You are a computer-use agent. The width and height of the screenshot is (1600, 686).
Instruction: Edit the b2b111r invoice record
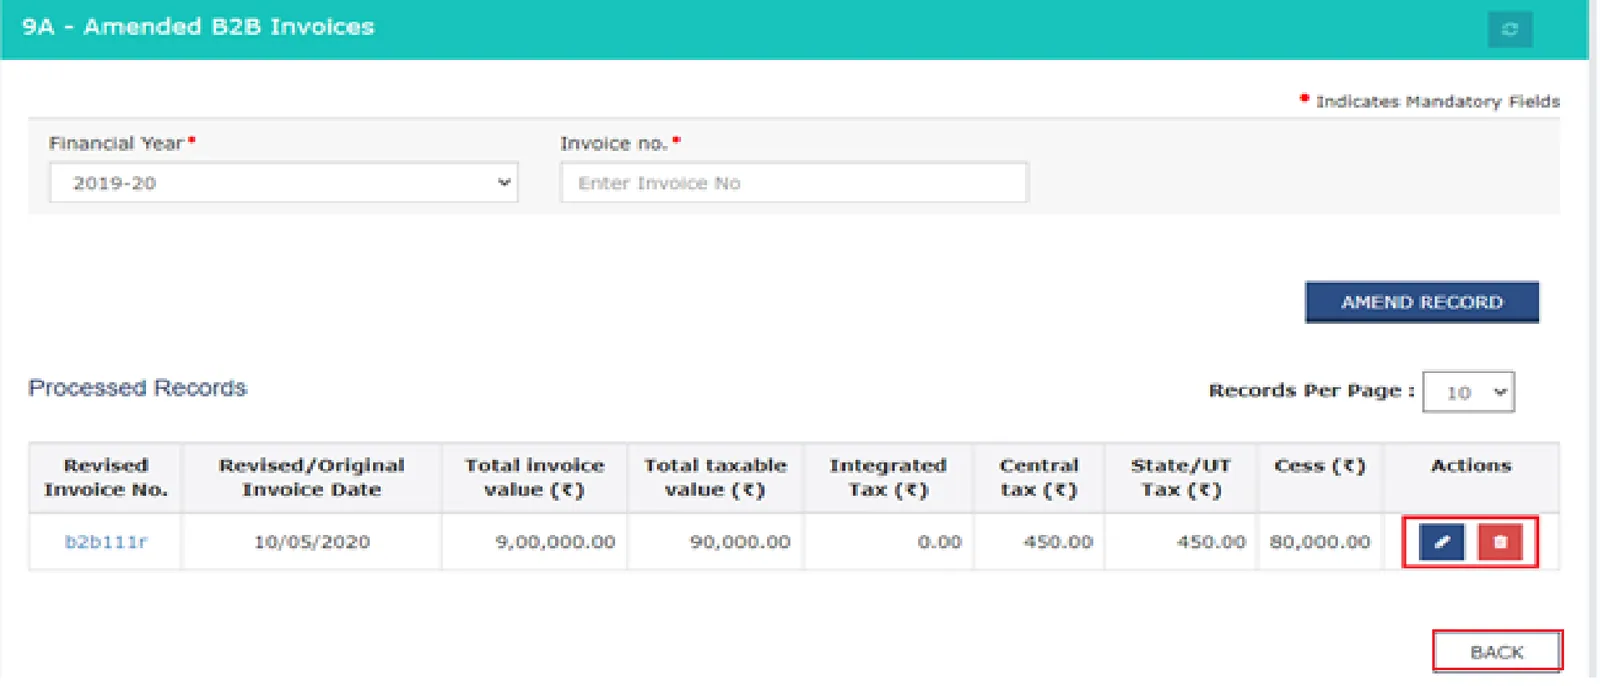point(1441,542)
